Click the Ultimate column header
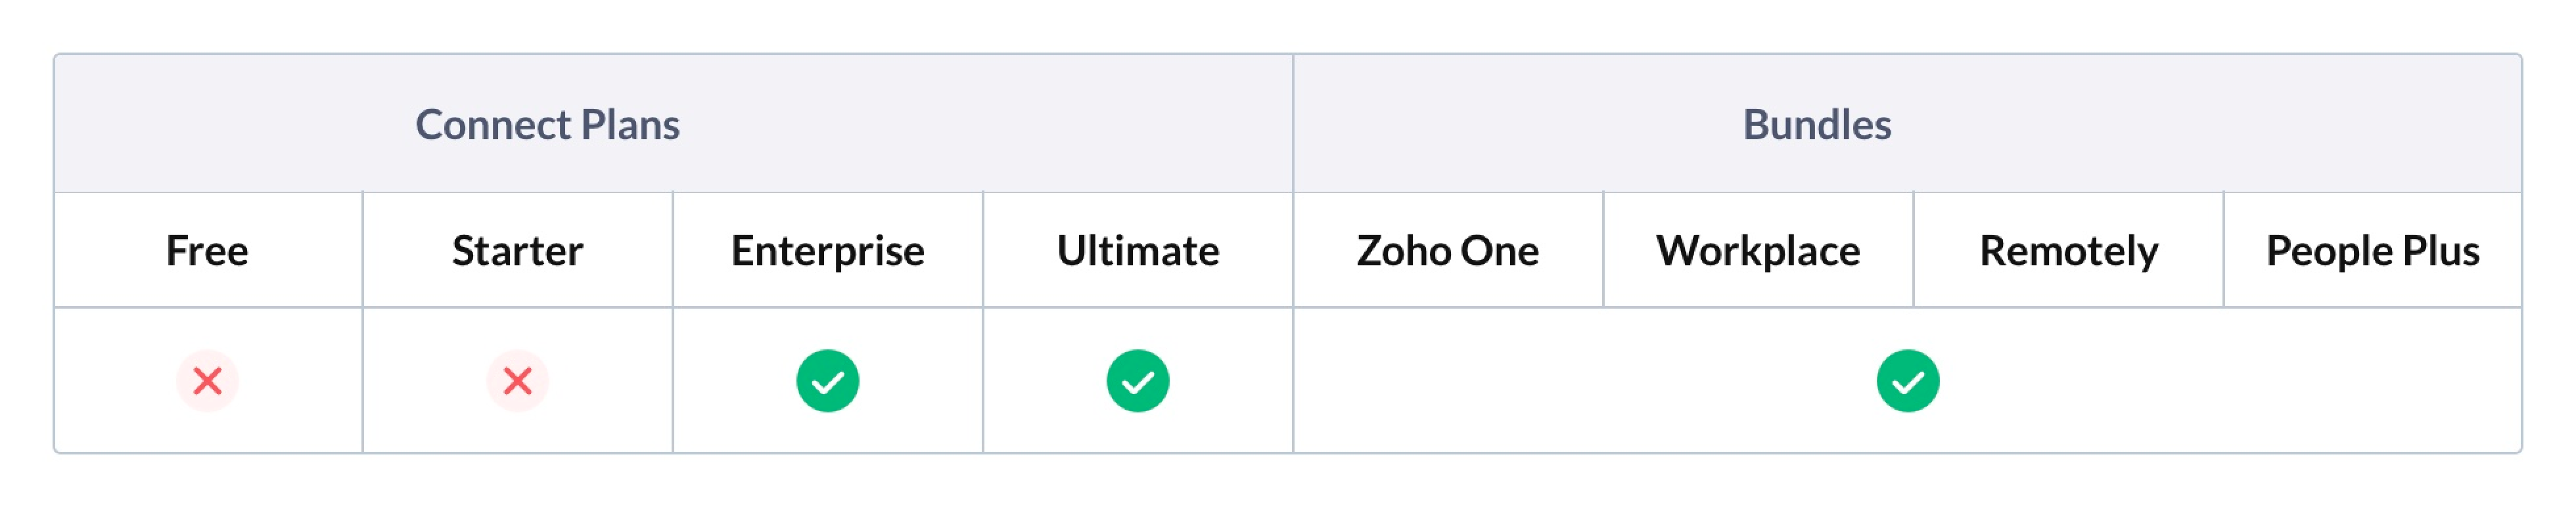 coord(1137,251)
